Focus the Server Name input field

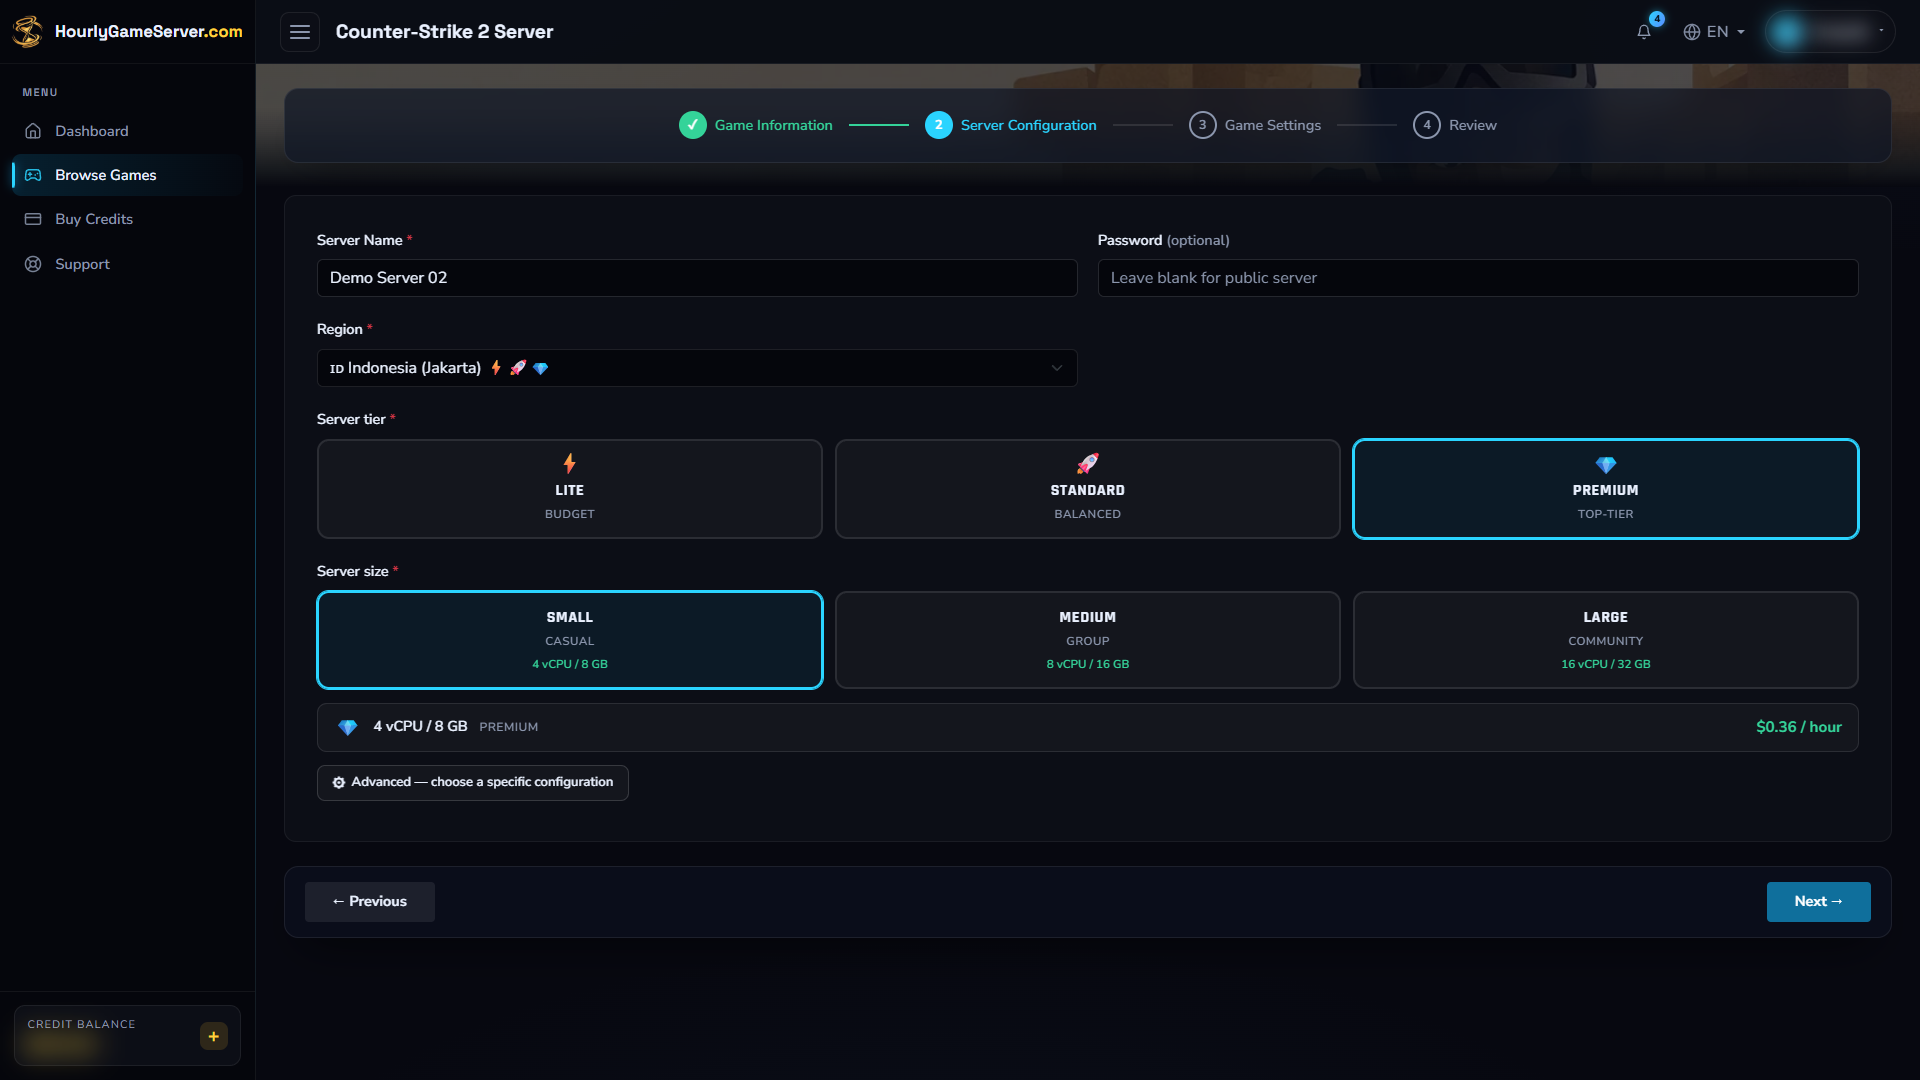[x=697, y=278]
